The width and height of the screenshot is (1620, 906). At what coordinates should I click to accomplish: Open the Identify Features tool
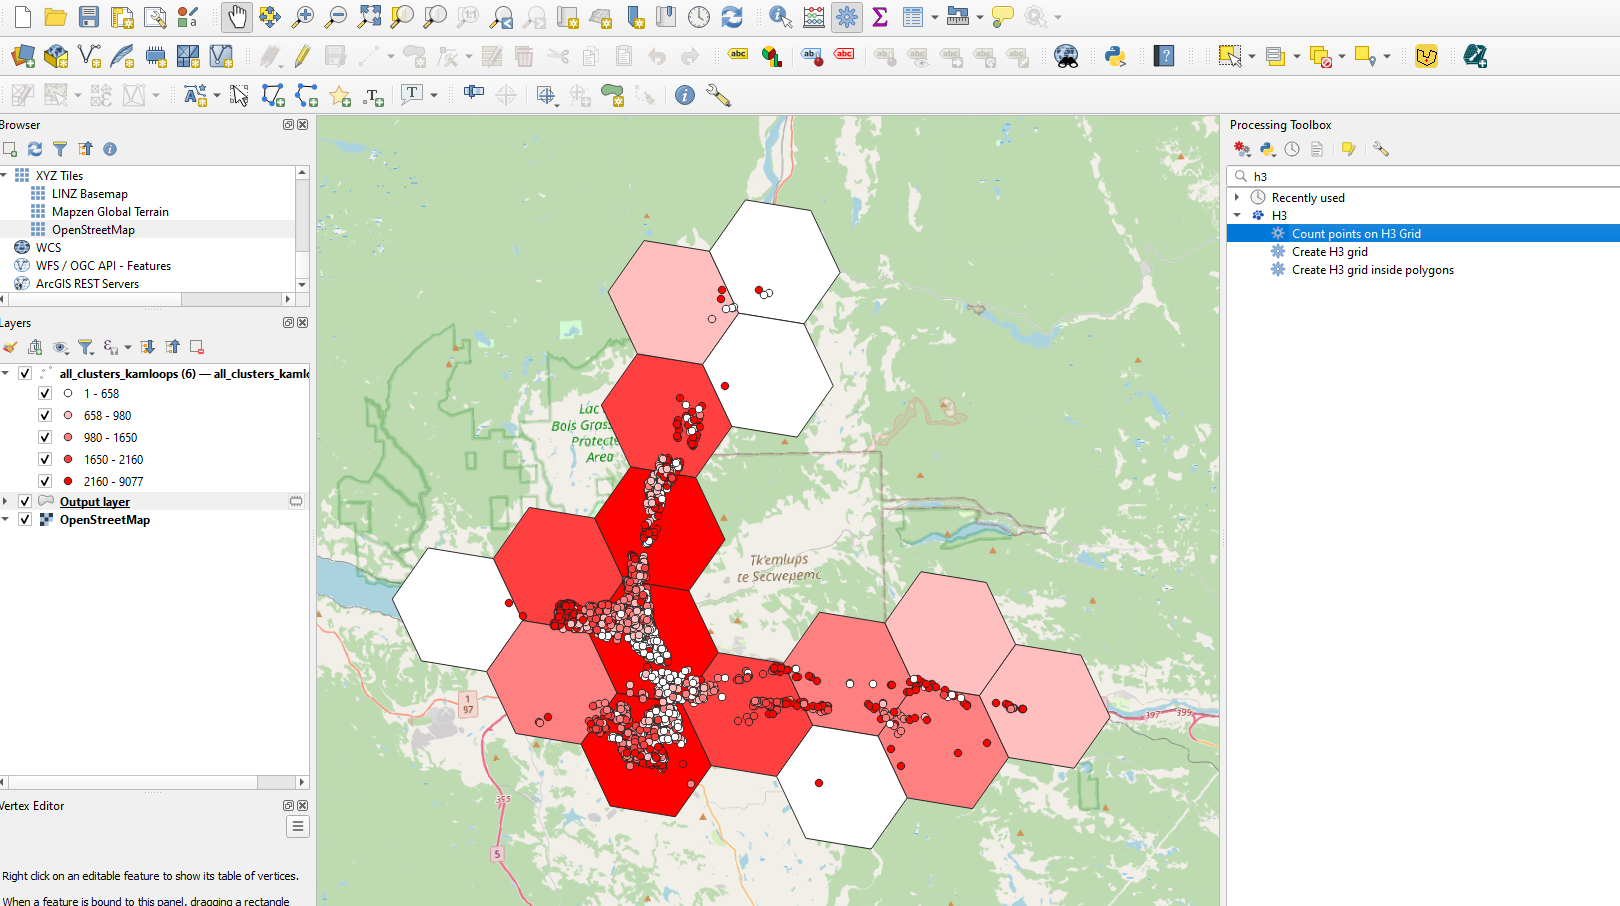[x=781, y=17]
